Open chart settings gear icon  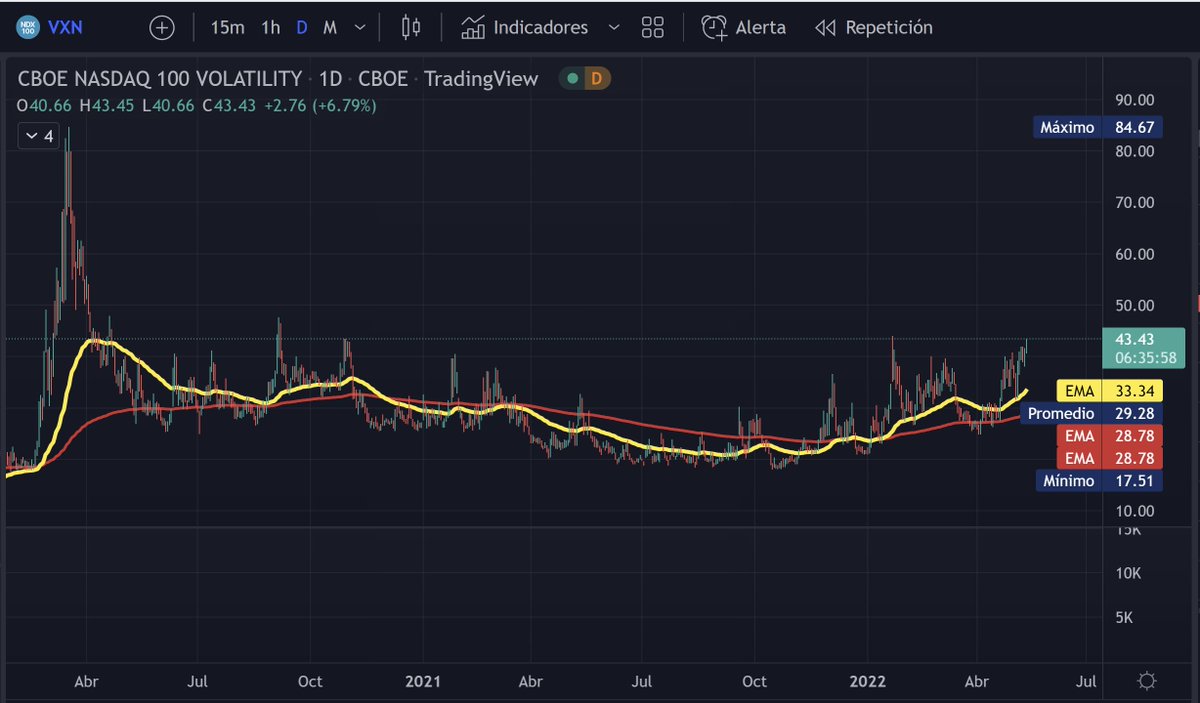[1147, 681]
